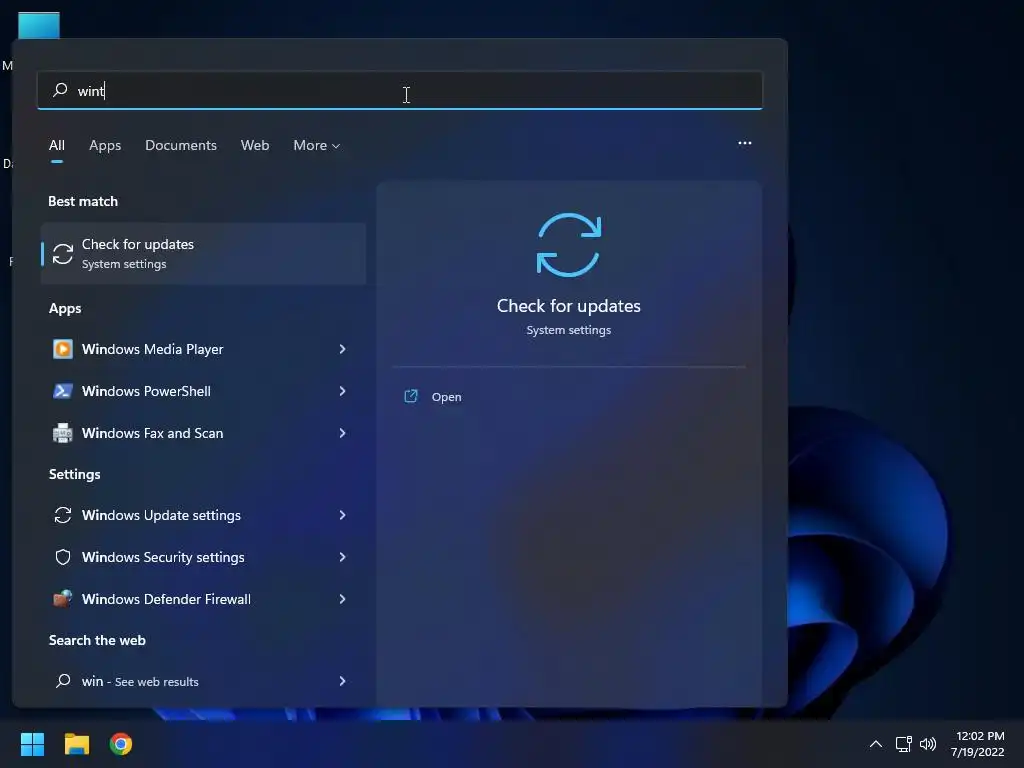
Task: Open Windows Defender Firewall result
Action: click(x=203, y=599)
